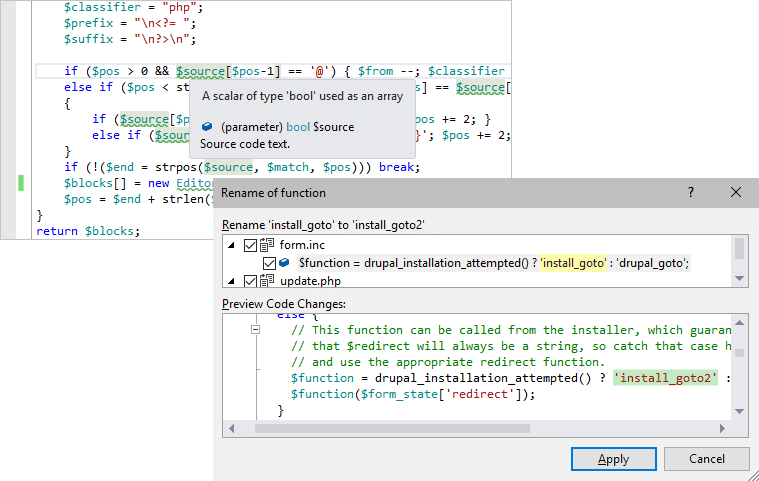The image size is (759, 481).
Task: Click 'return' in 'return $blocks;'
Action: [57, 231]
